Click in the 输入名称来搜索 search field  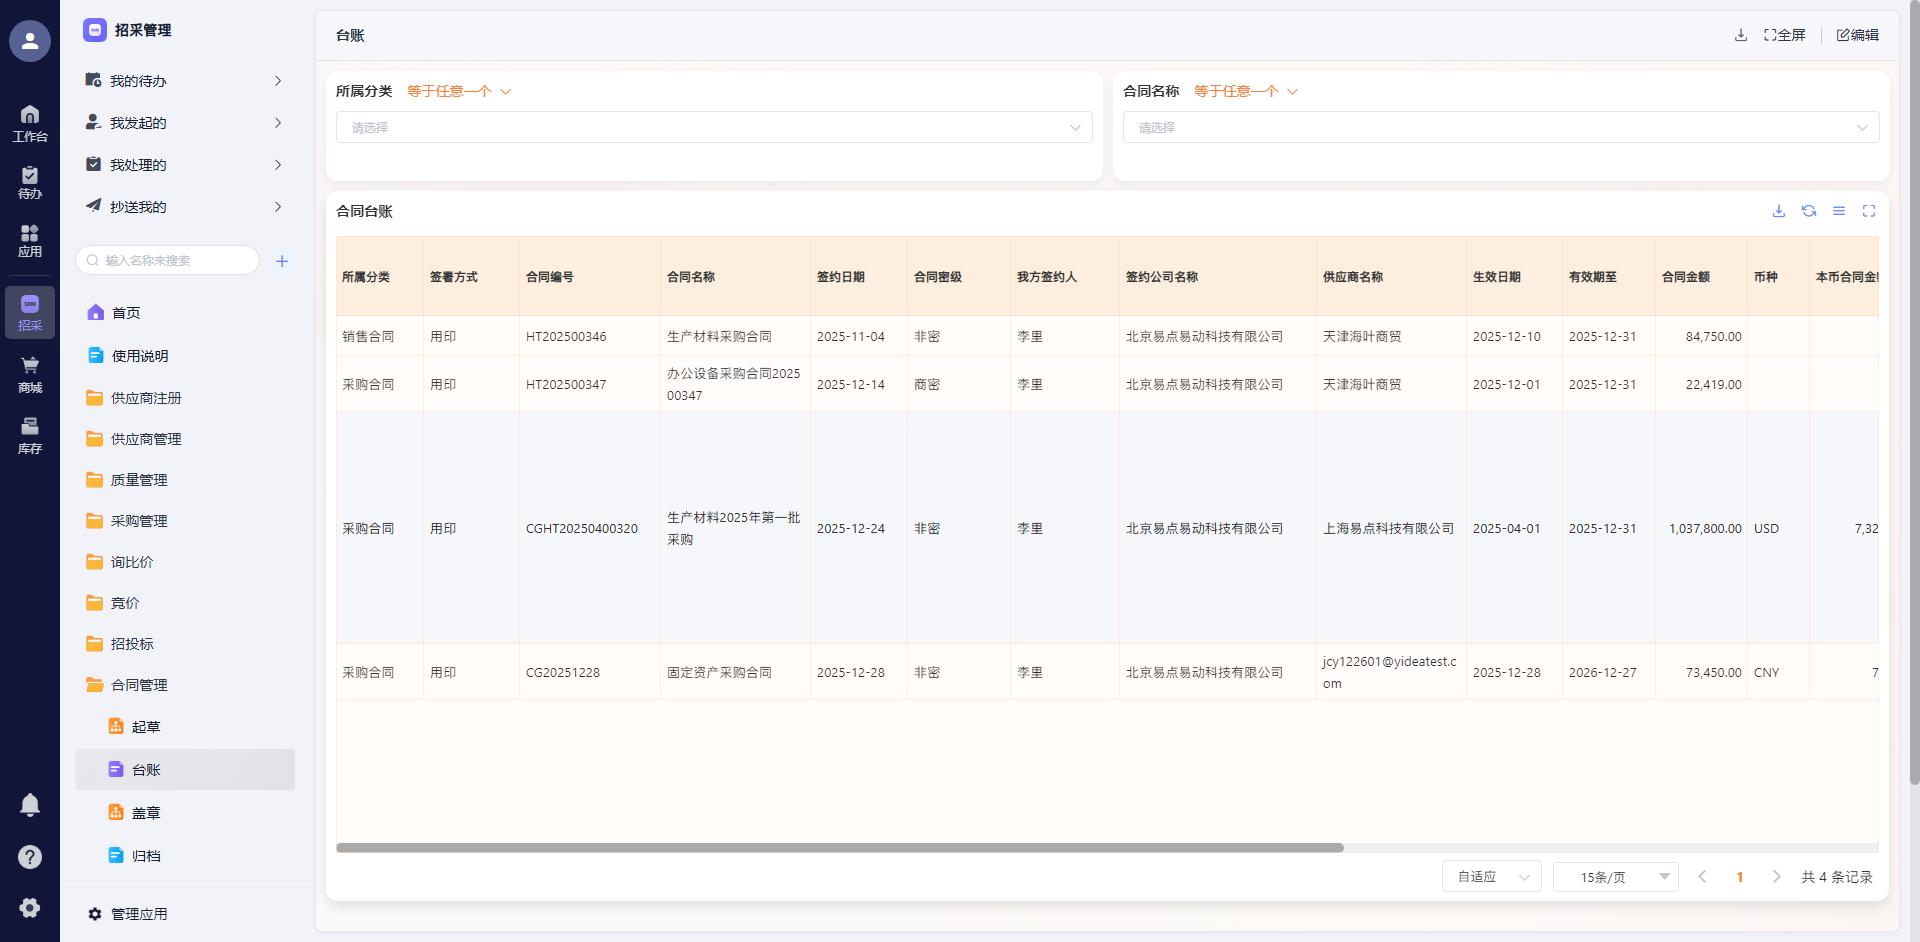click(x=168, y=260)
